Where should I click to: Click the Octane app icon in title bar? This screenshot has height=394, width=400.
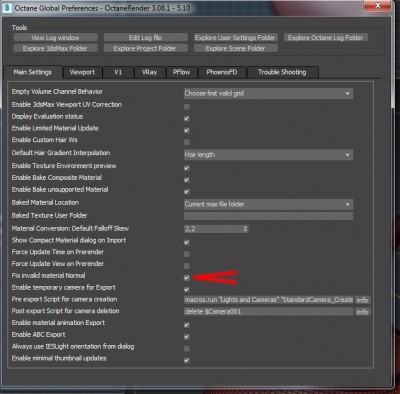pos(7,7)
